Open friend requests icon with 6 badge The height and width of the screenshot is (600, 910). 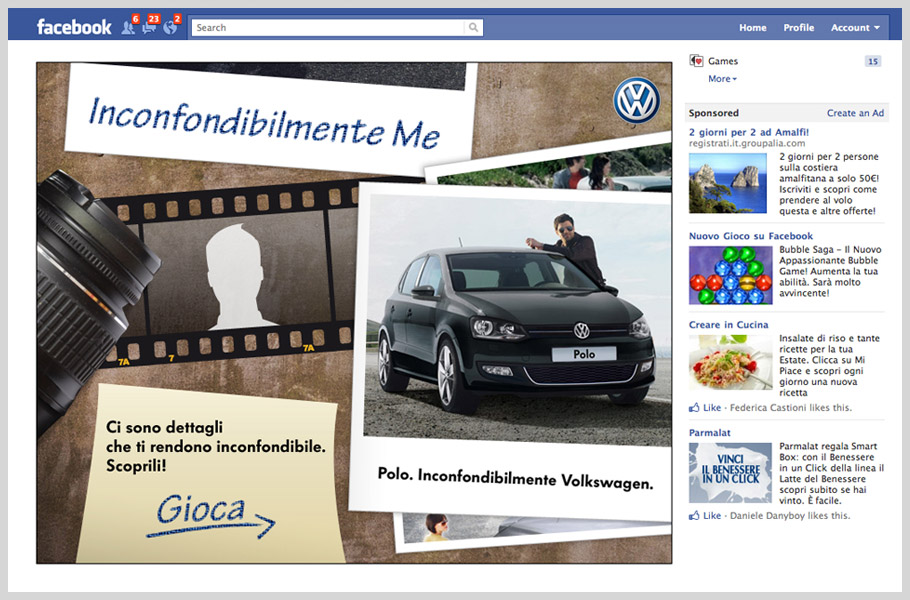(128, 27)
